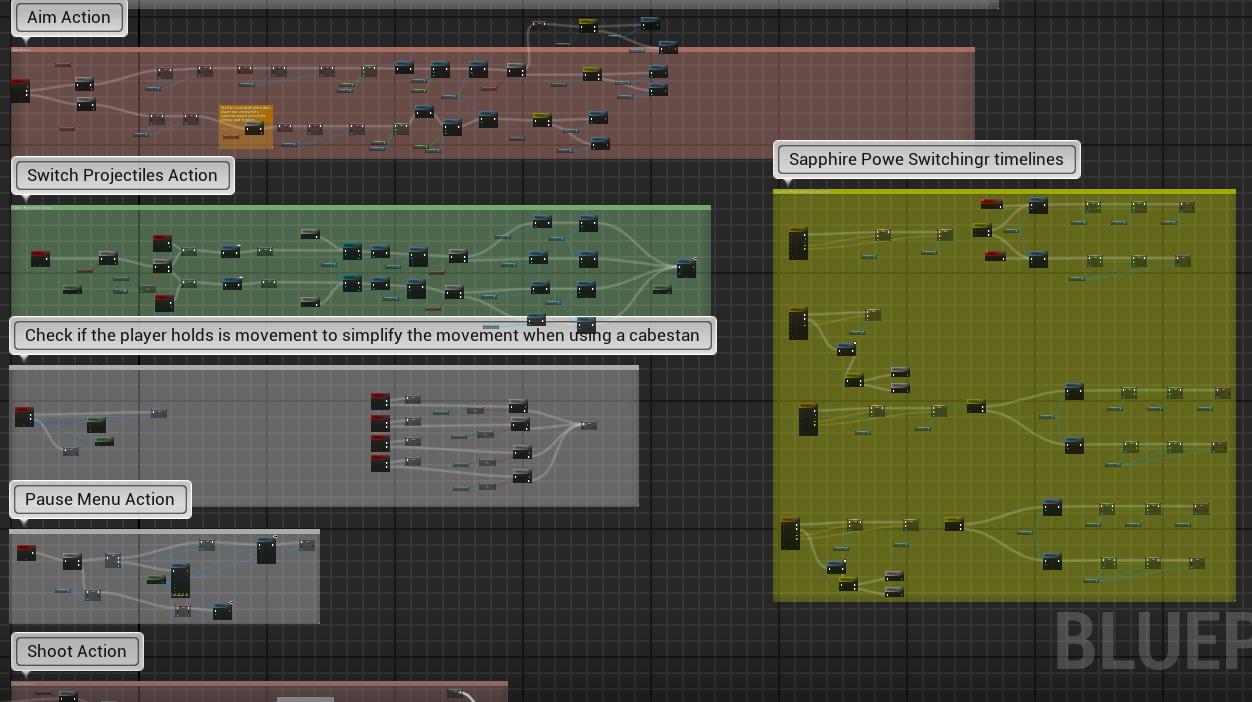1252x702 pixels.
Task: Click the lone red node at the left of the cabestan comment box
Action: point(24,417)
